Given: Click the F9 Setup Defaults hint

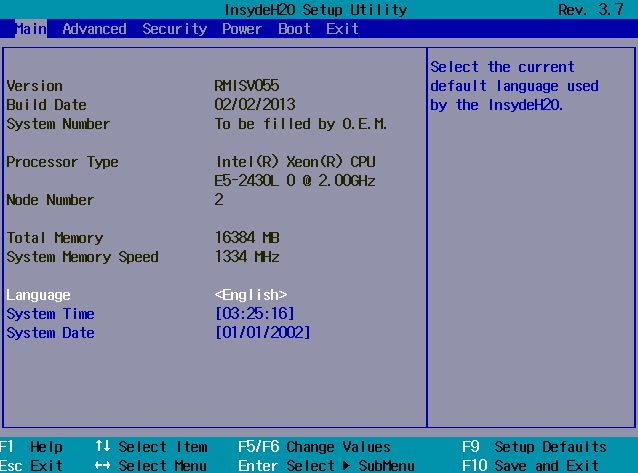Looking at the screenshot, I should click(x=534, y=447).
